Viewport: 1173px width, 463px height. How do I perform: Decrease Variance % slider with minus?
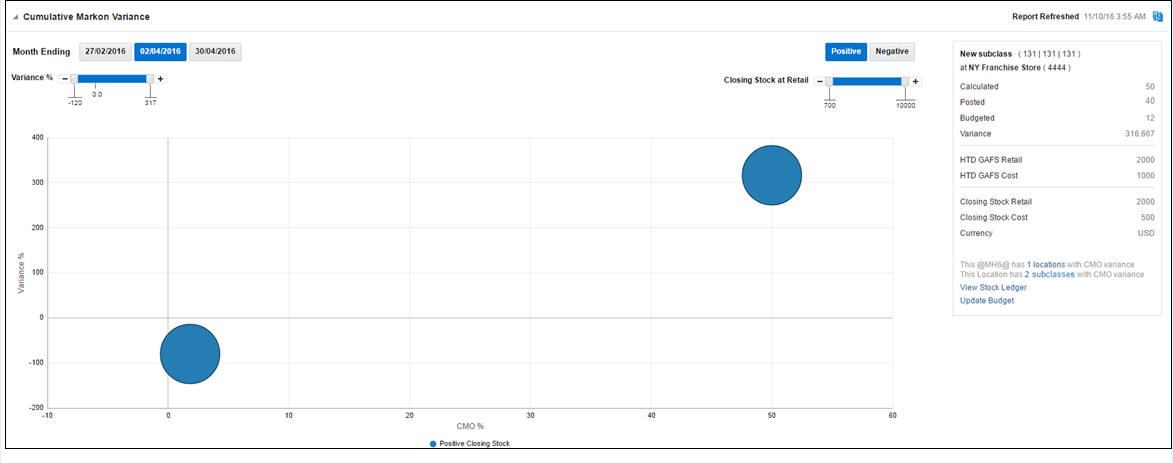click(64, 79)
